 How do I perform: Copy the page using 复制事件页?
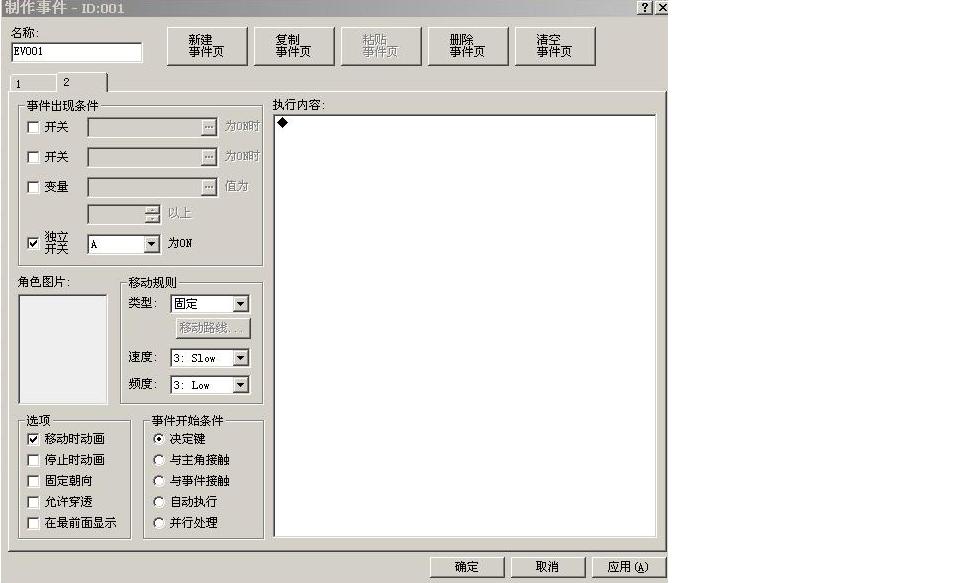click(294, 46)
